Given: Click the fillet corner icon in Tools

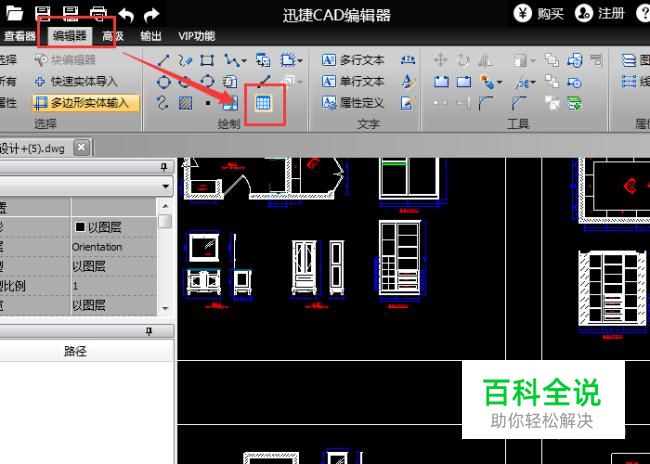Looking at the screenshot, I should click(485, 103).
